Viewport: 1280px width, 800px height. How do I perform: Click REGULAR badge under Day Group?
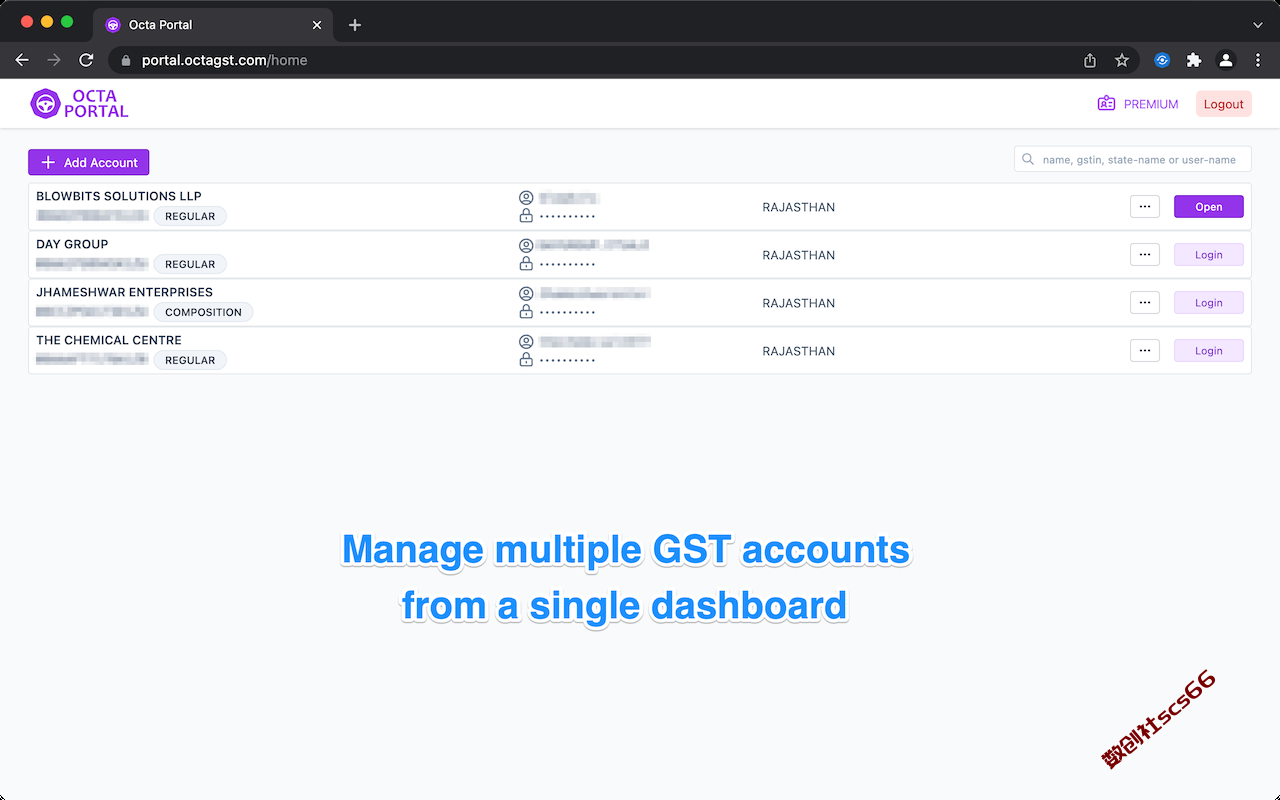pos(190,264)
